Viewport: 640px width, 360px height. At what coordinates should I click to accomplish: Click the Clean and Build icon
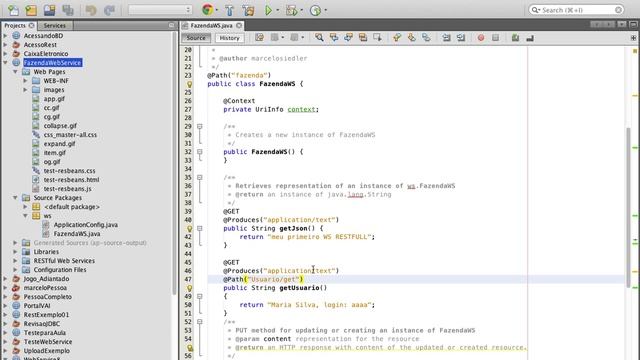248,10
